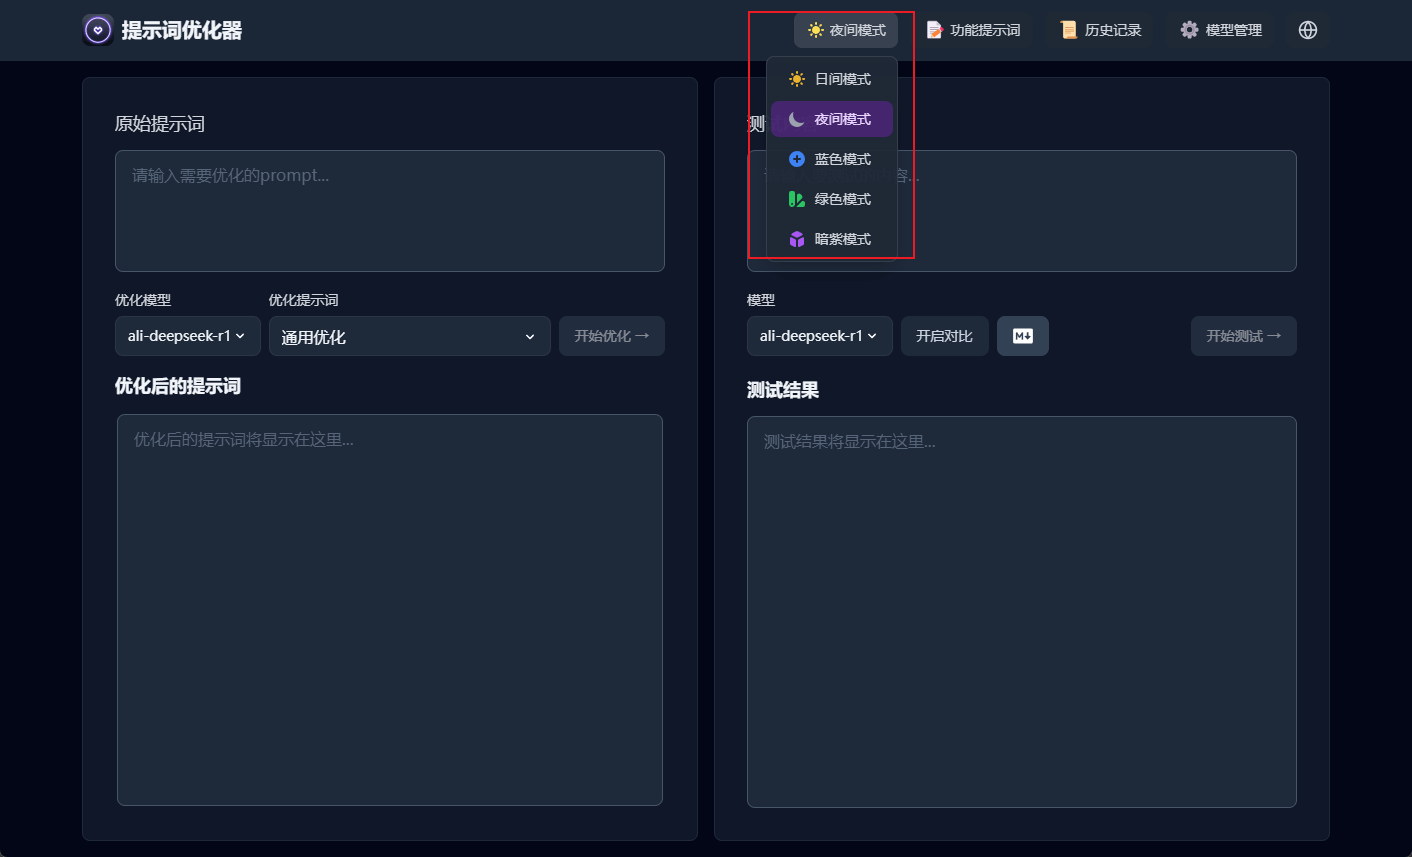The width and height of the screenshot is (1412, 857).
Task: Open the 通用优化 prompt template dropdown
Action: [409, 337]
